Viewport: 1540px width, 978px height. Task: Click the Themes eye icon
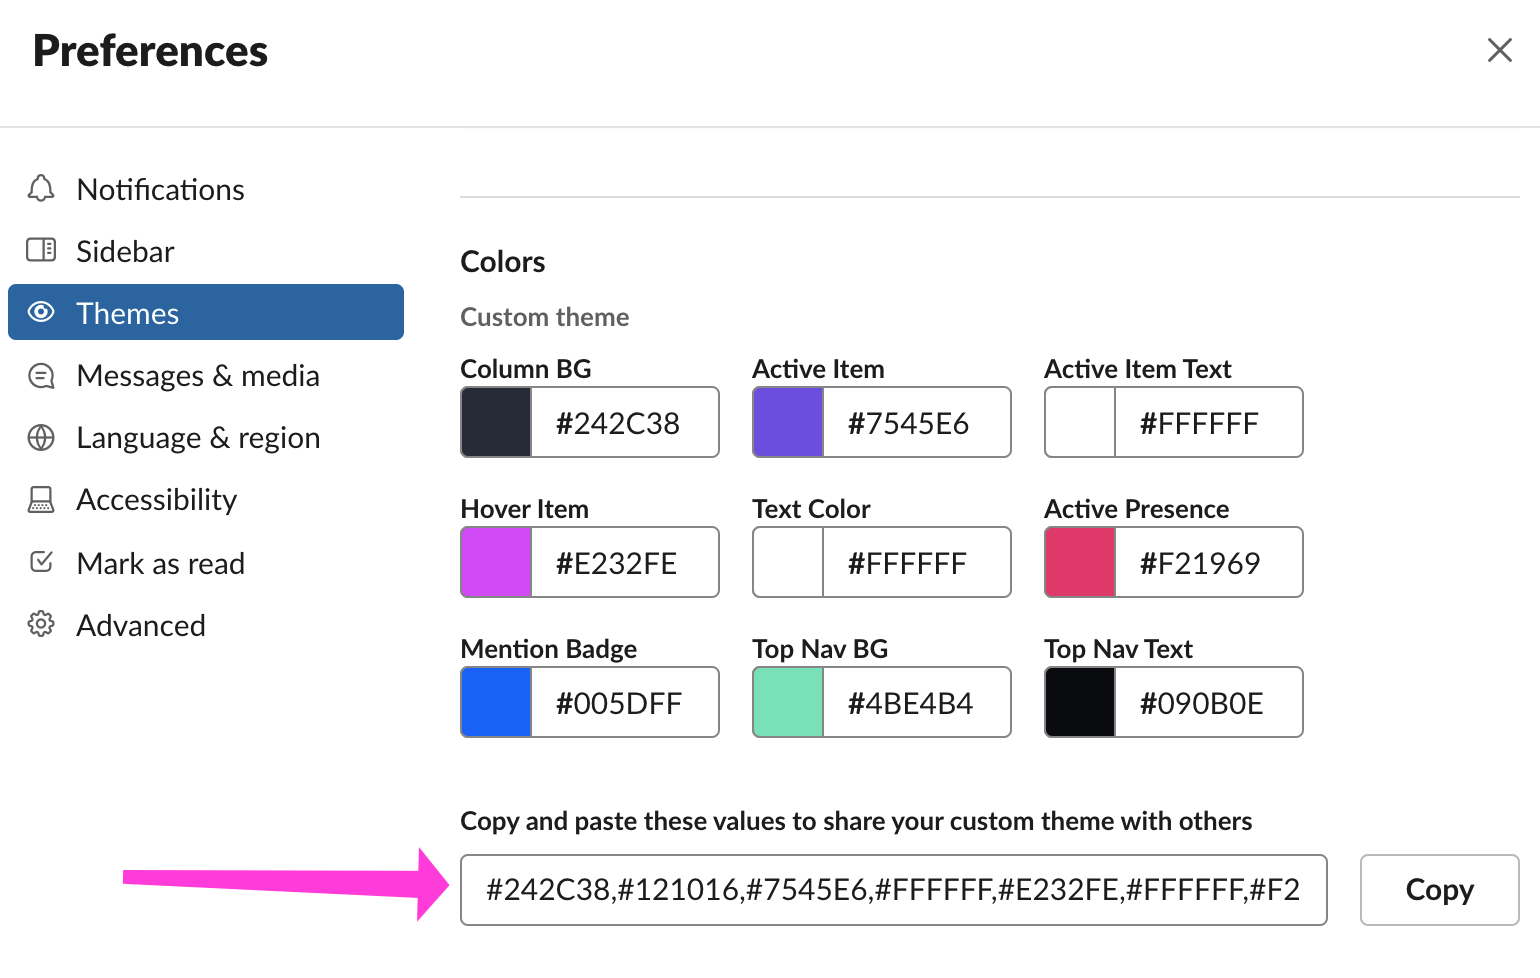[x=41, y=312]
